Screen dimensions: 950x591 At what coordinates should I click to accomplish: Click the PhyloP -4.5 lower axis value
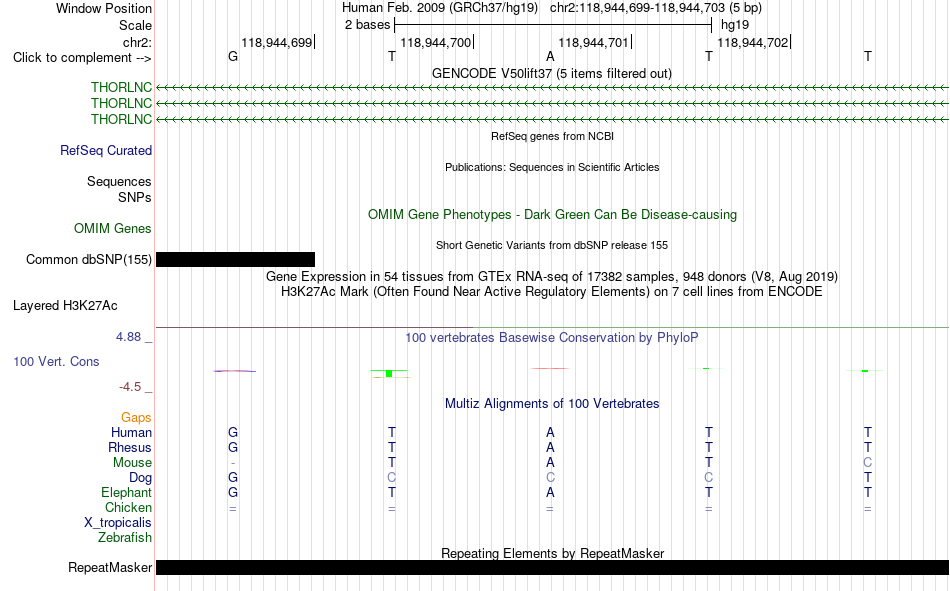130,387
